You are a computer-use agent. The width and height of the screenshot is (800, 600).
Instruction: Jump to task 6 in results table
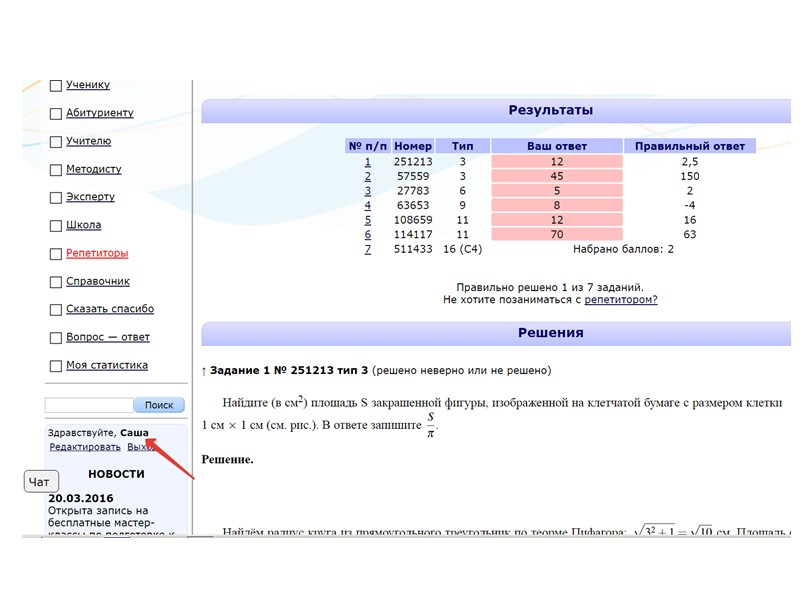[367, 235]
